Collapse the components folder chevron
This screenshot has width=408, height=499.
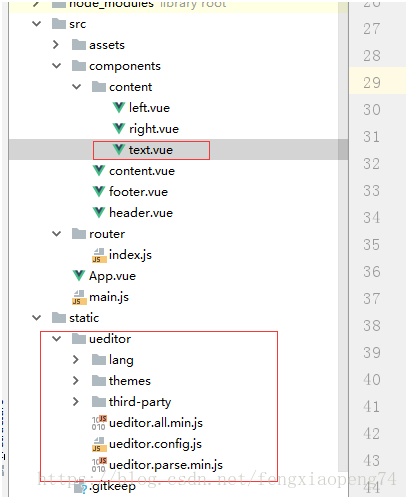click(57, 66)
